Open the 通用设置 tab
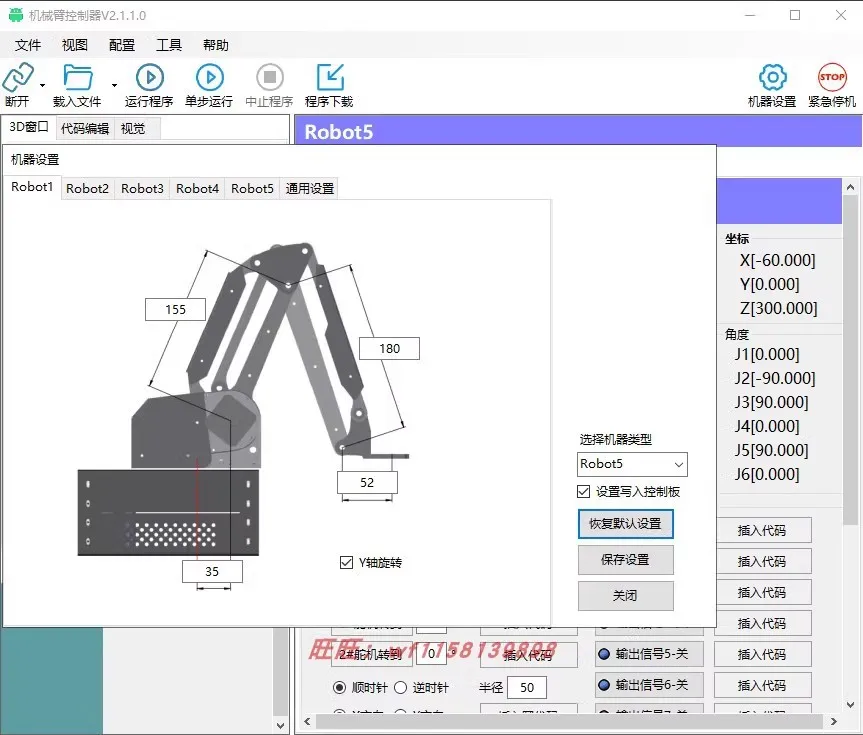The image size is (863, 735). [x=310, y=189]
